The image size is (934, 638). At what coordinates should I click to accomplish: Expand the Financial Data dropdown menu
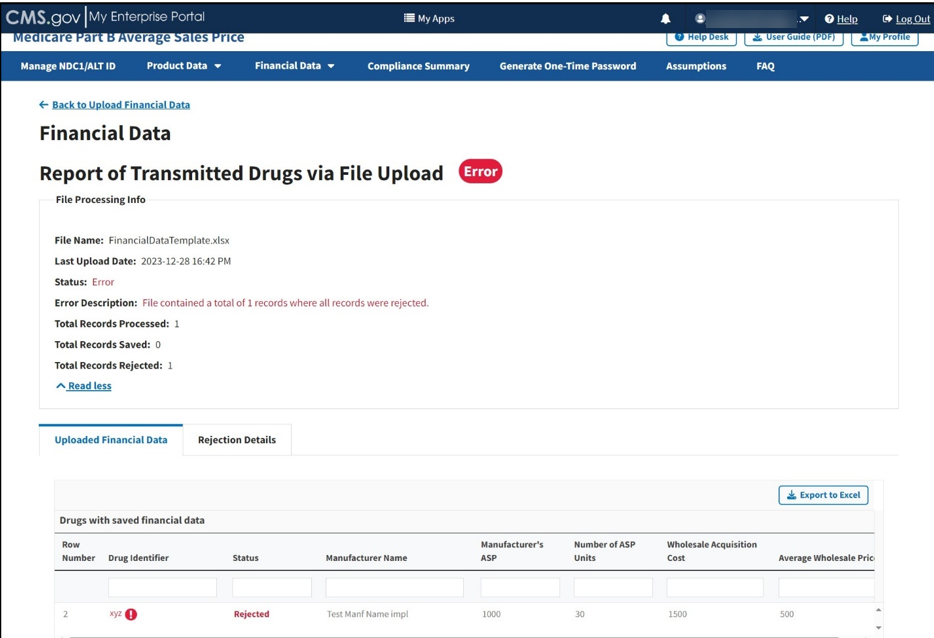295,66
